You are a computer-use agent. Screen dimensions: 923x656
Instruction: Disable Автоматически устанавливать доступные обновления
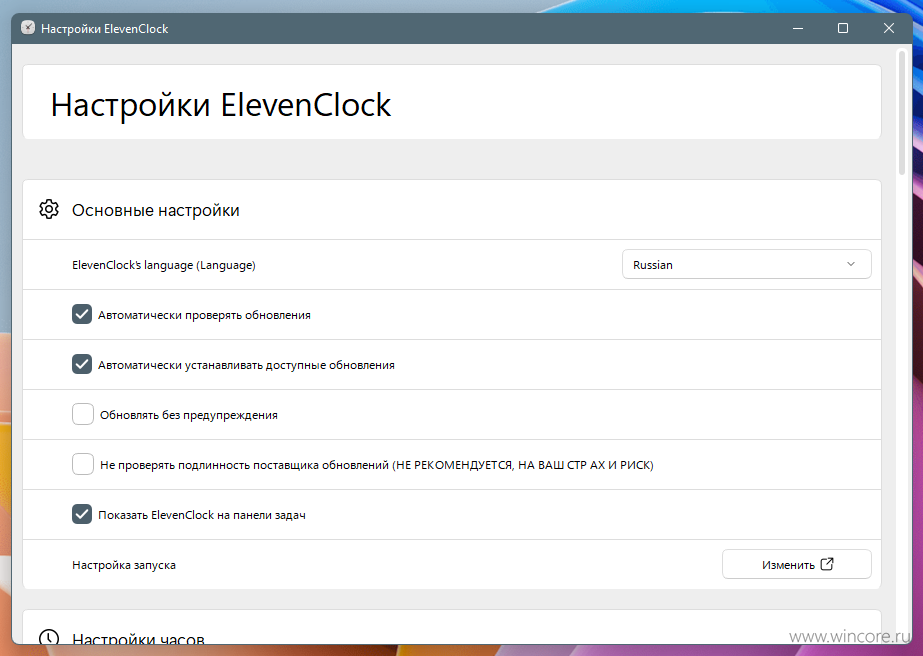82,365
